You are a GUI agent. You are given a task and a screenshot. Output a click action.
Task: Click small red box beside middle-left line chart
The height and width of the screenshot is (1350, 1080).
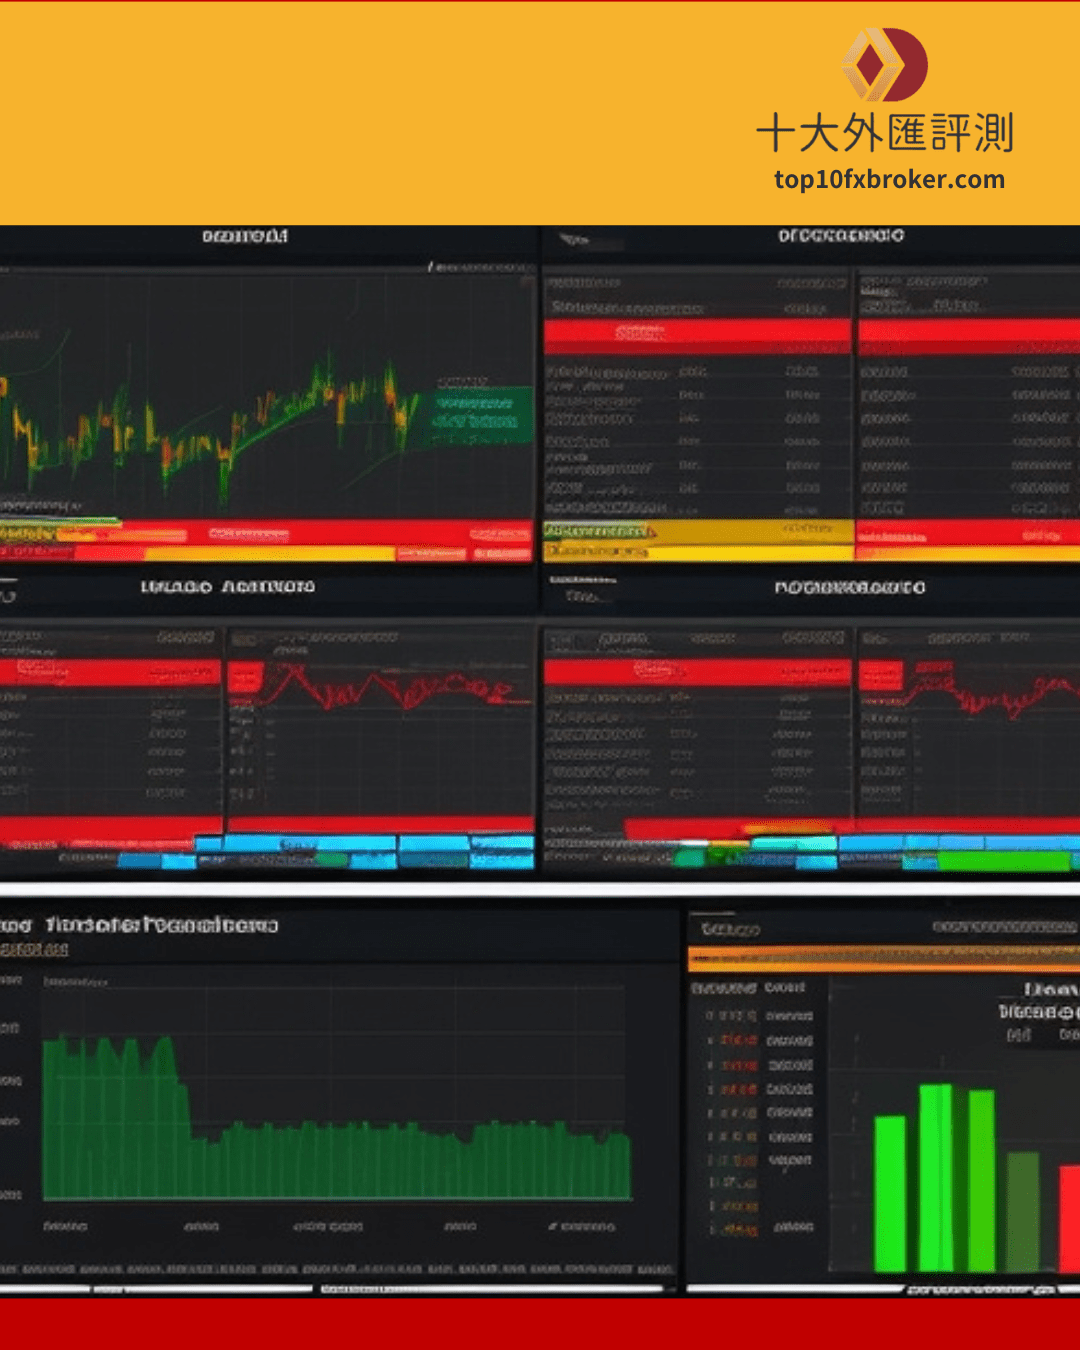click(243, 677)
